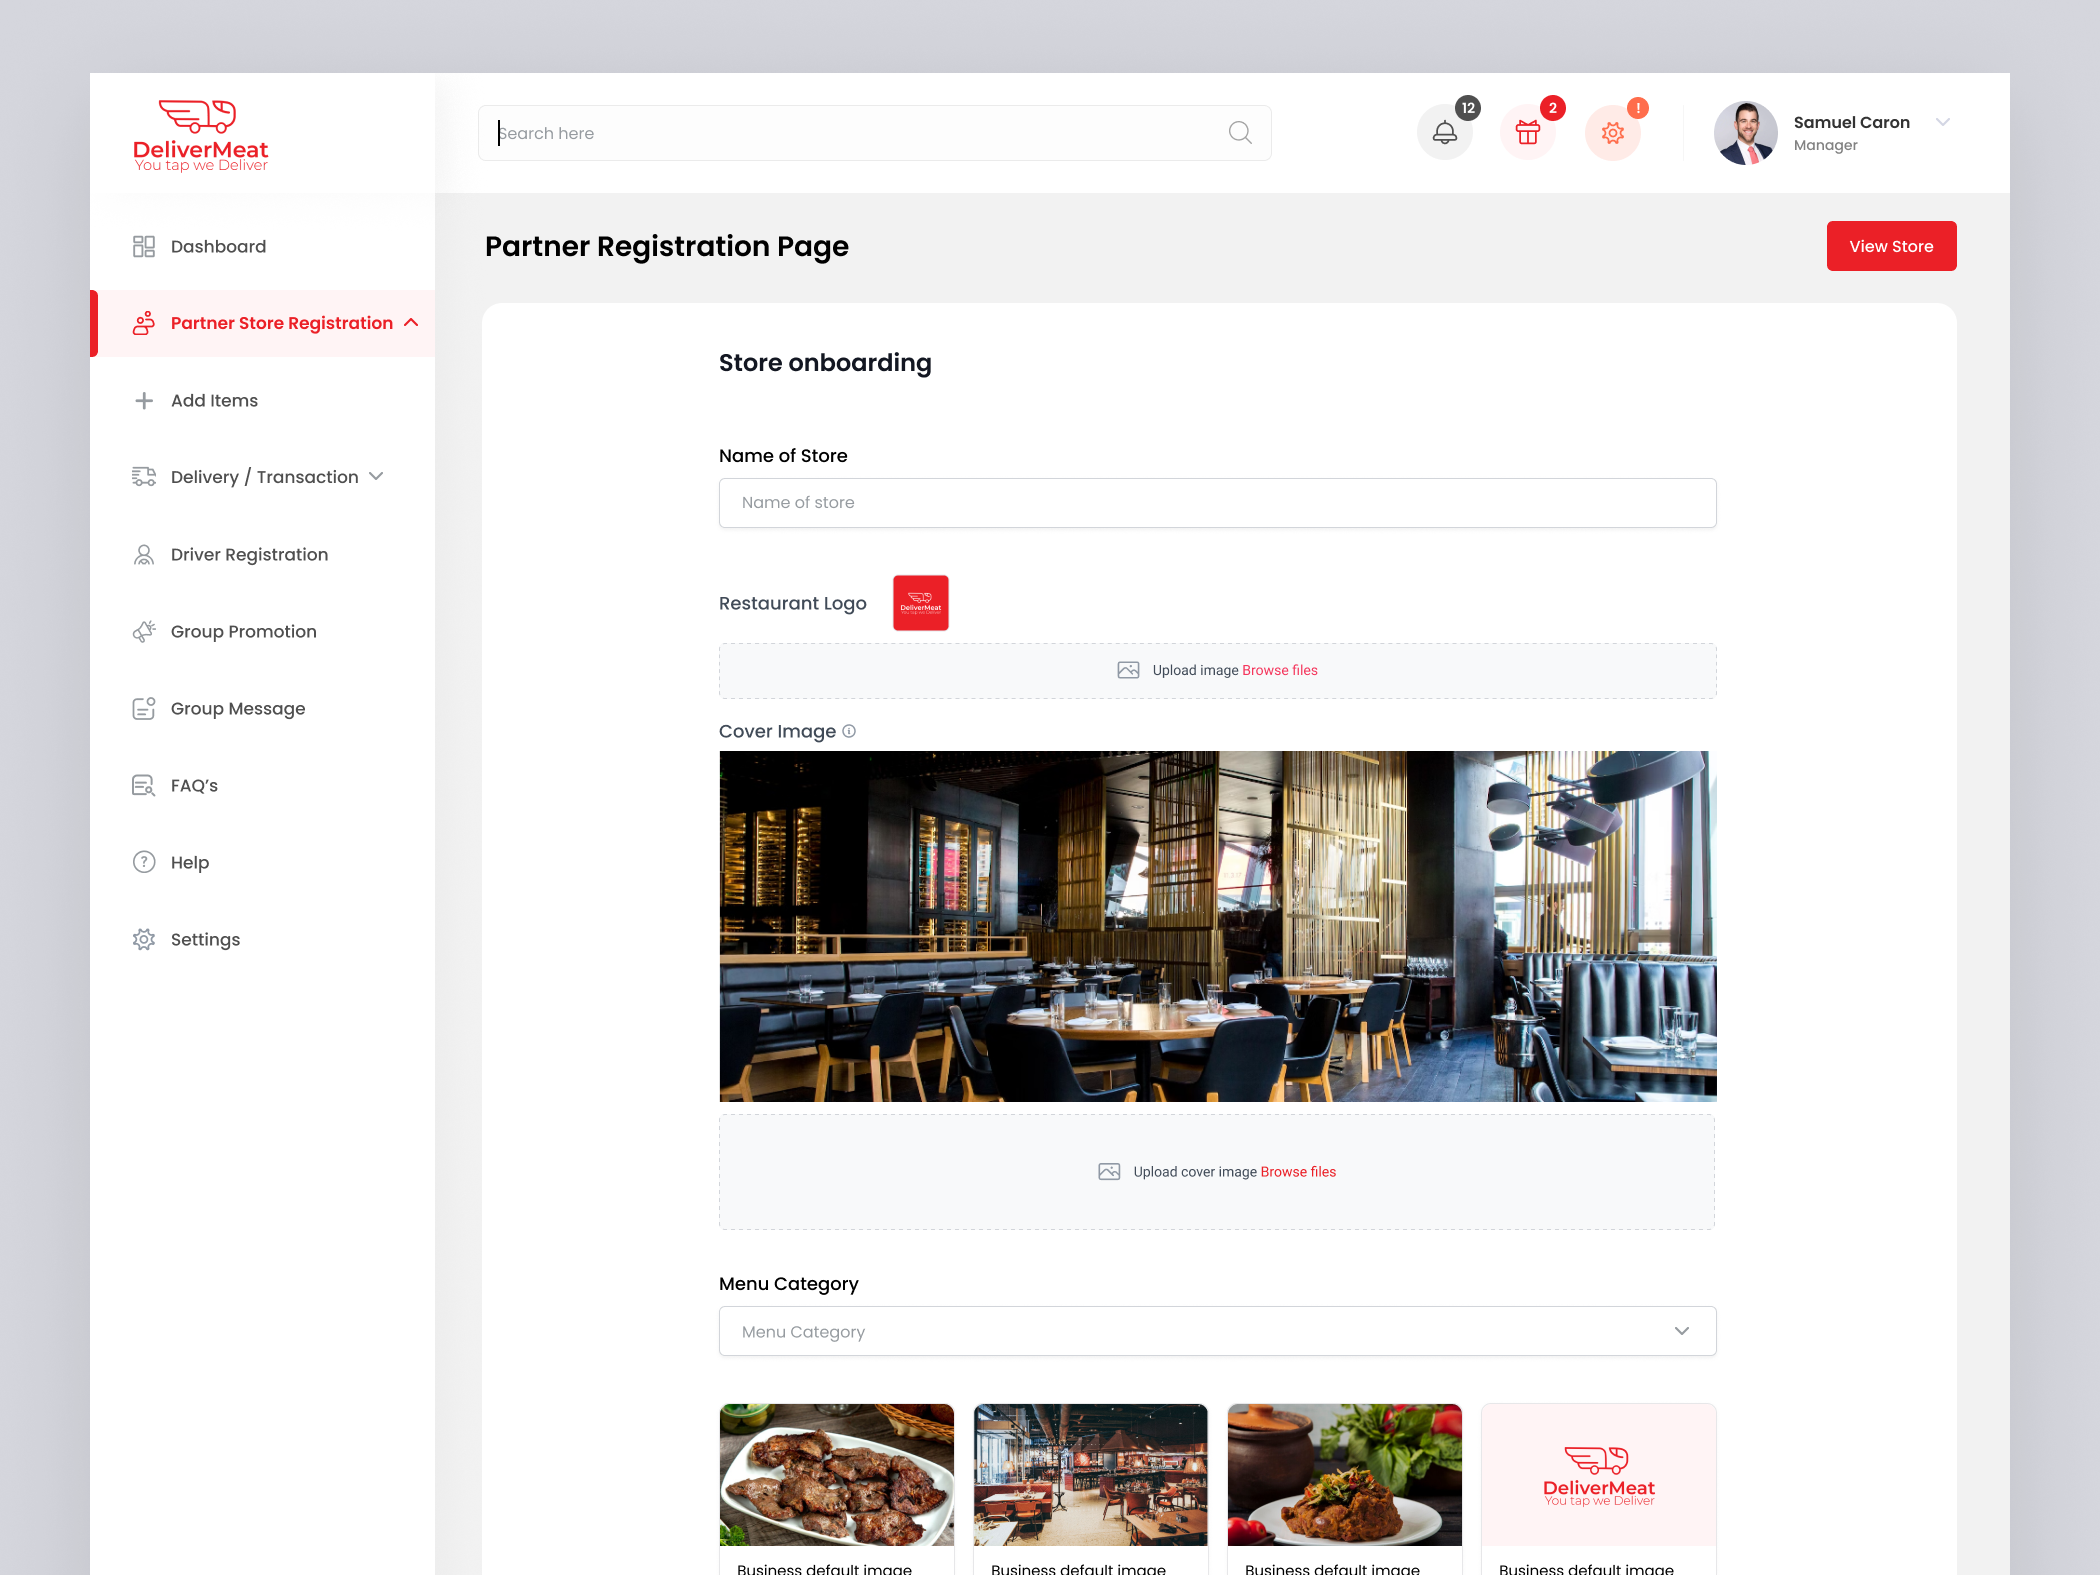Open the Driver Registration person icon
The height and width of the screenshot is (1575, 2100).
click(143, 554)
